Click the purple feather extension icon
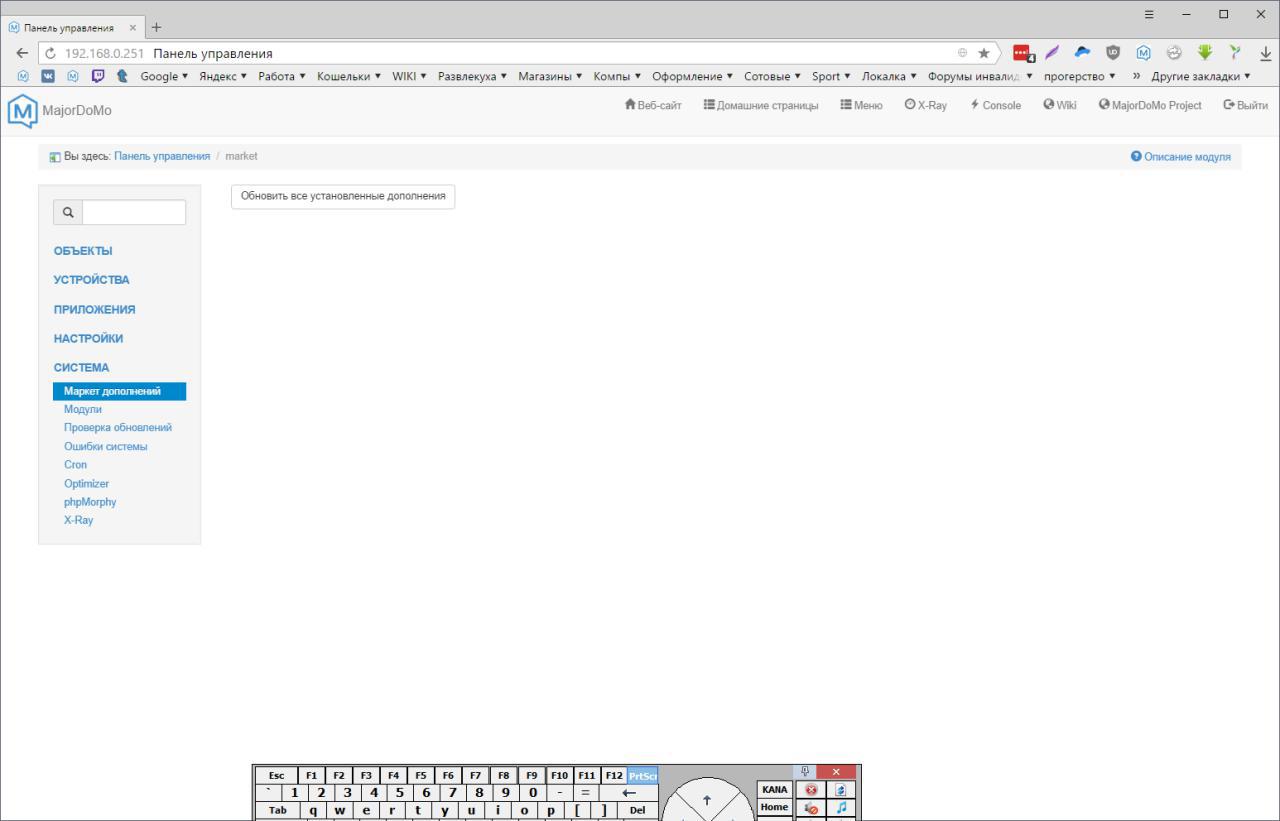1280x821 pixels. pos(1052,53)
